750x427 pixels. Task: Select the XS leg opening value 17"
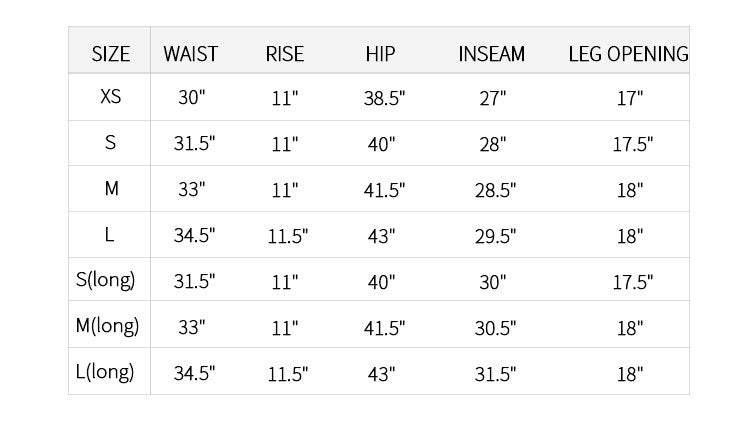[x=630, y=99]
